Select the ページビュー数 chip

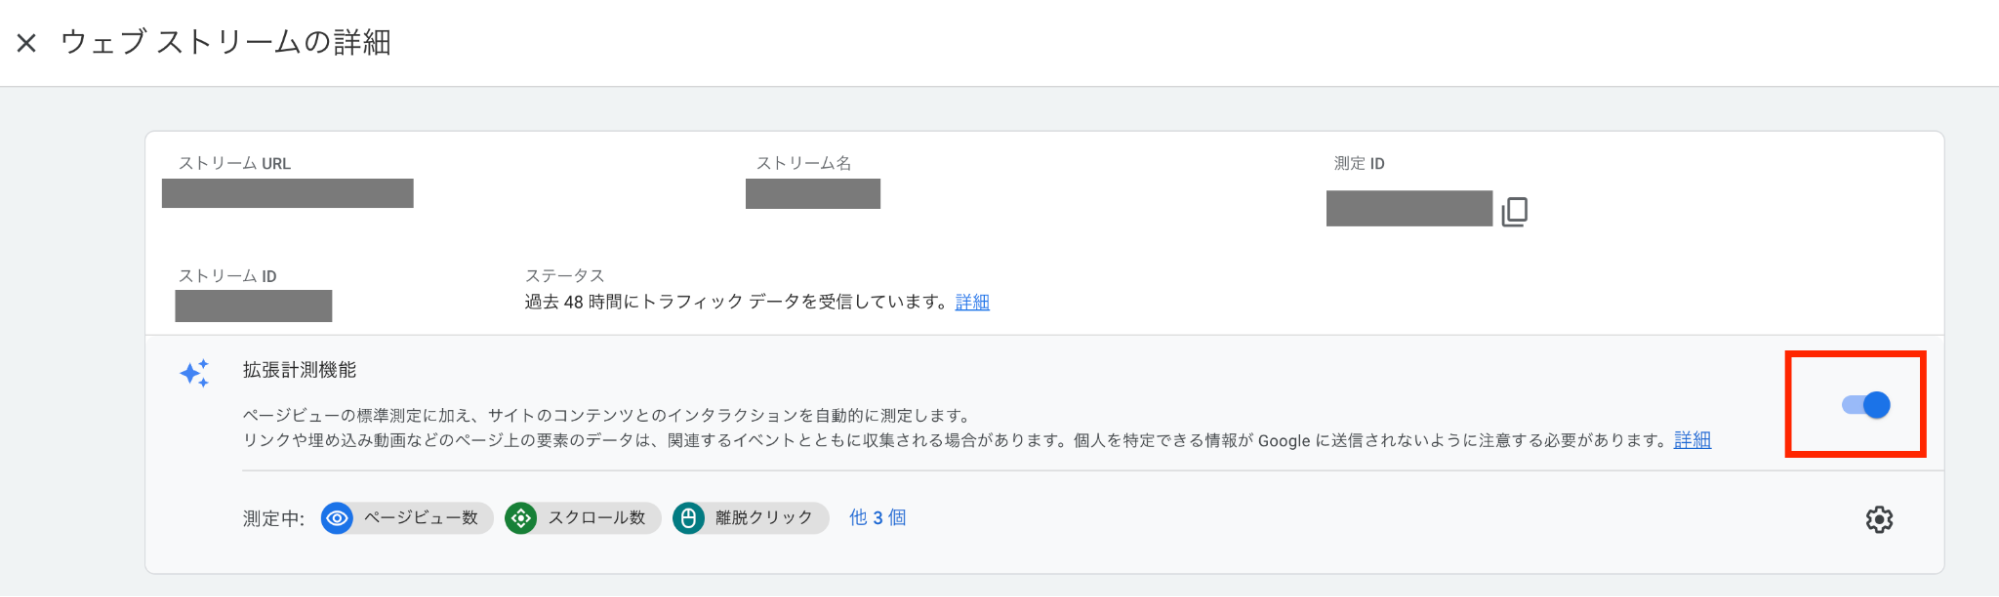click(x=407, y=518)
